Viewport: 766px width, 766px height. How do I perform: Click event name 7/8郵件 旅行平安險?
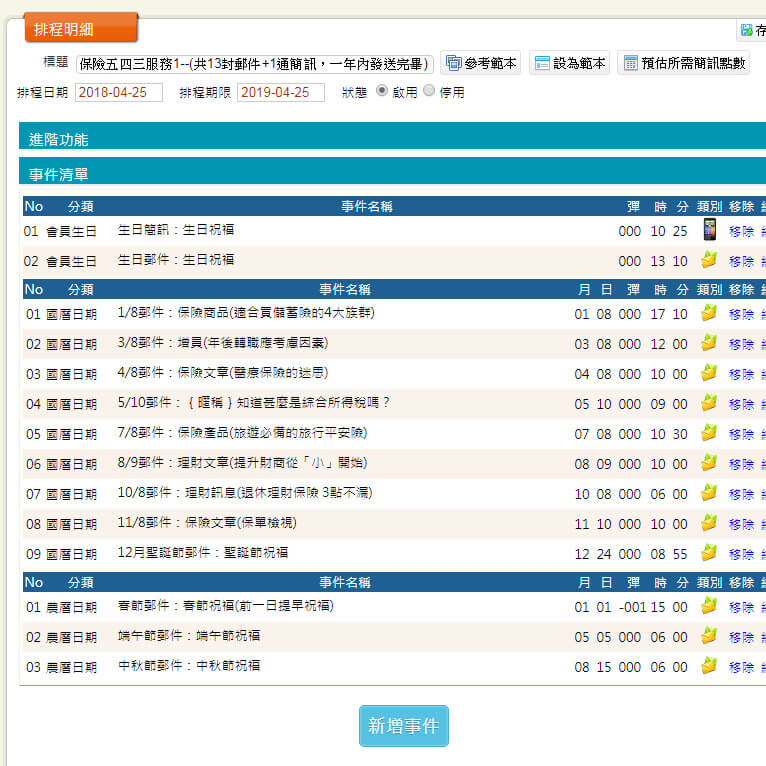pyautogui.click(x=242, y=432)
